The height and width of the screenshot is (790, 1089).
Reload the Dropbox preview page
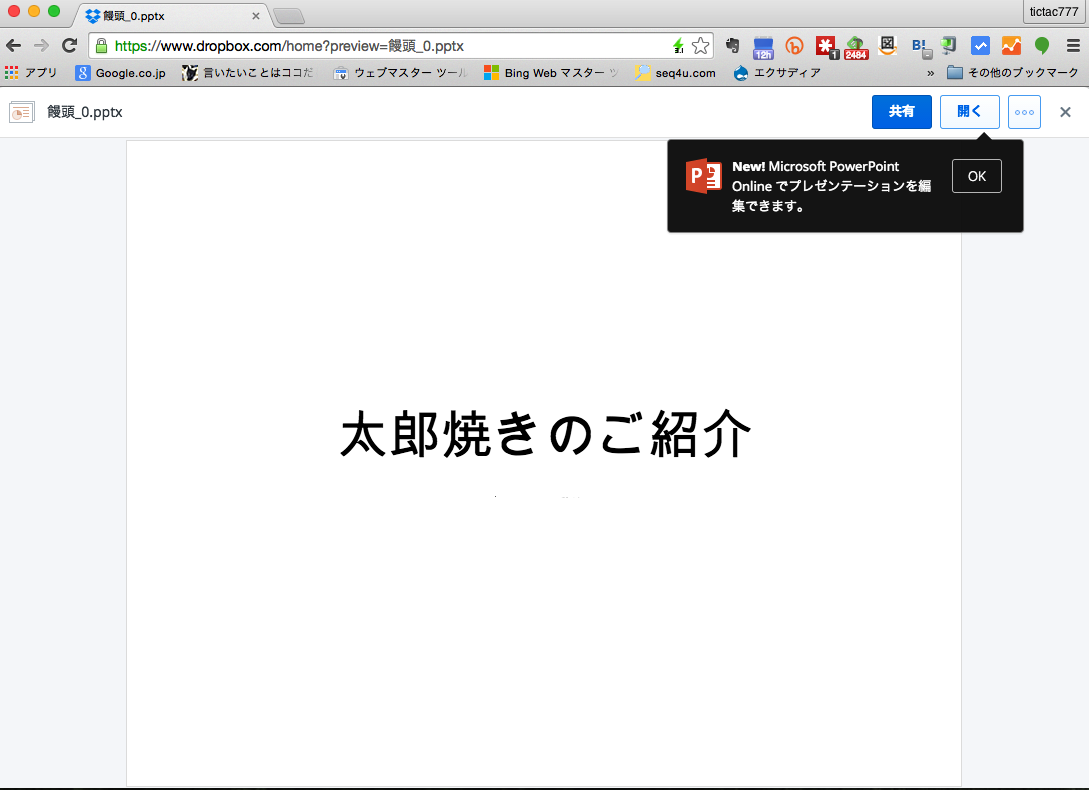69,46
